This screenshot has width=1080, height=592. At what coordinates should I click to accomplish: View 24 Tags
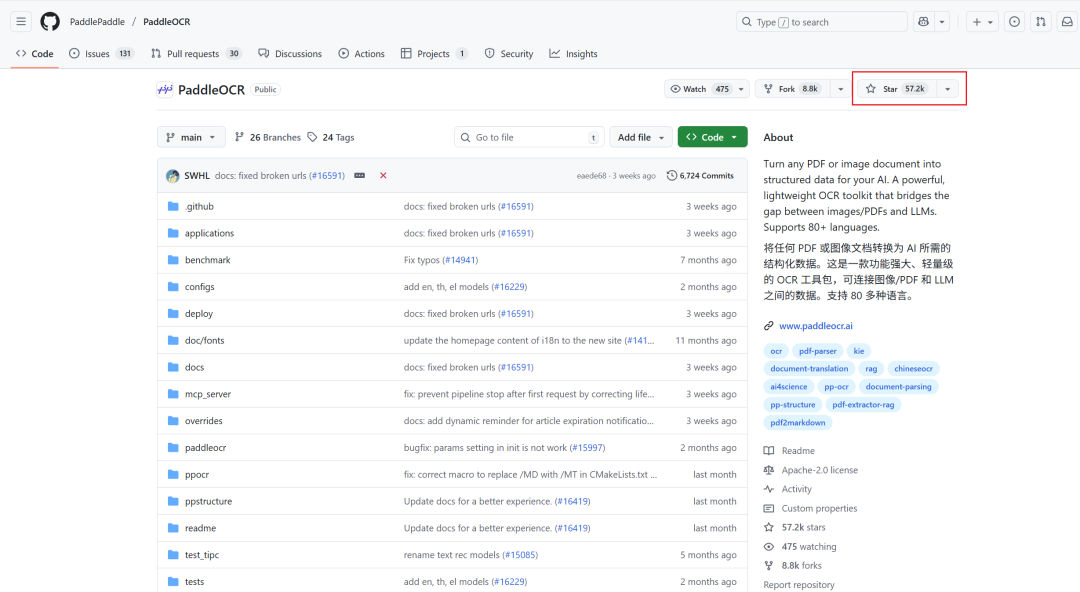(x=331, y=137)
